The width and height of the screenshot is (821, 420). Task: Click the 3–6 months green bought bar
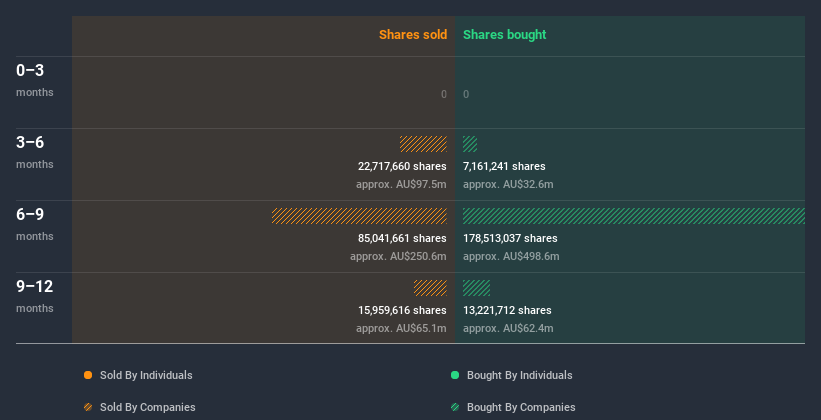470,144
